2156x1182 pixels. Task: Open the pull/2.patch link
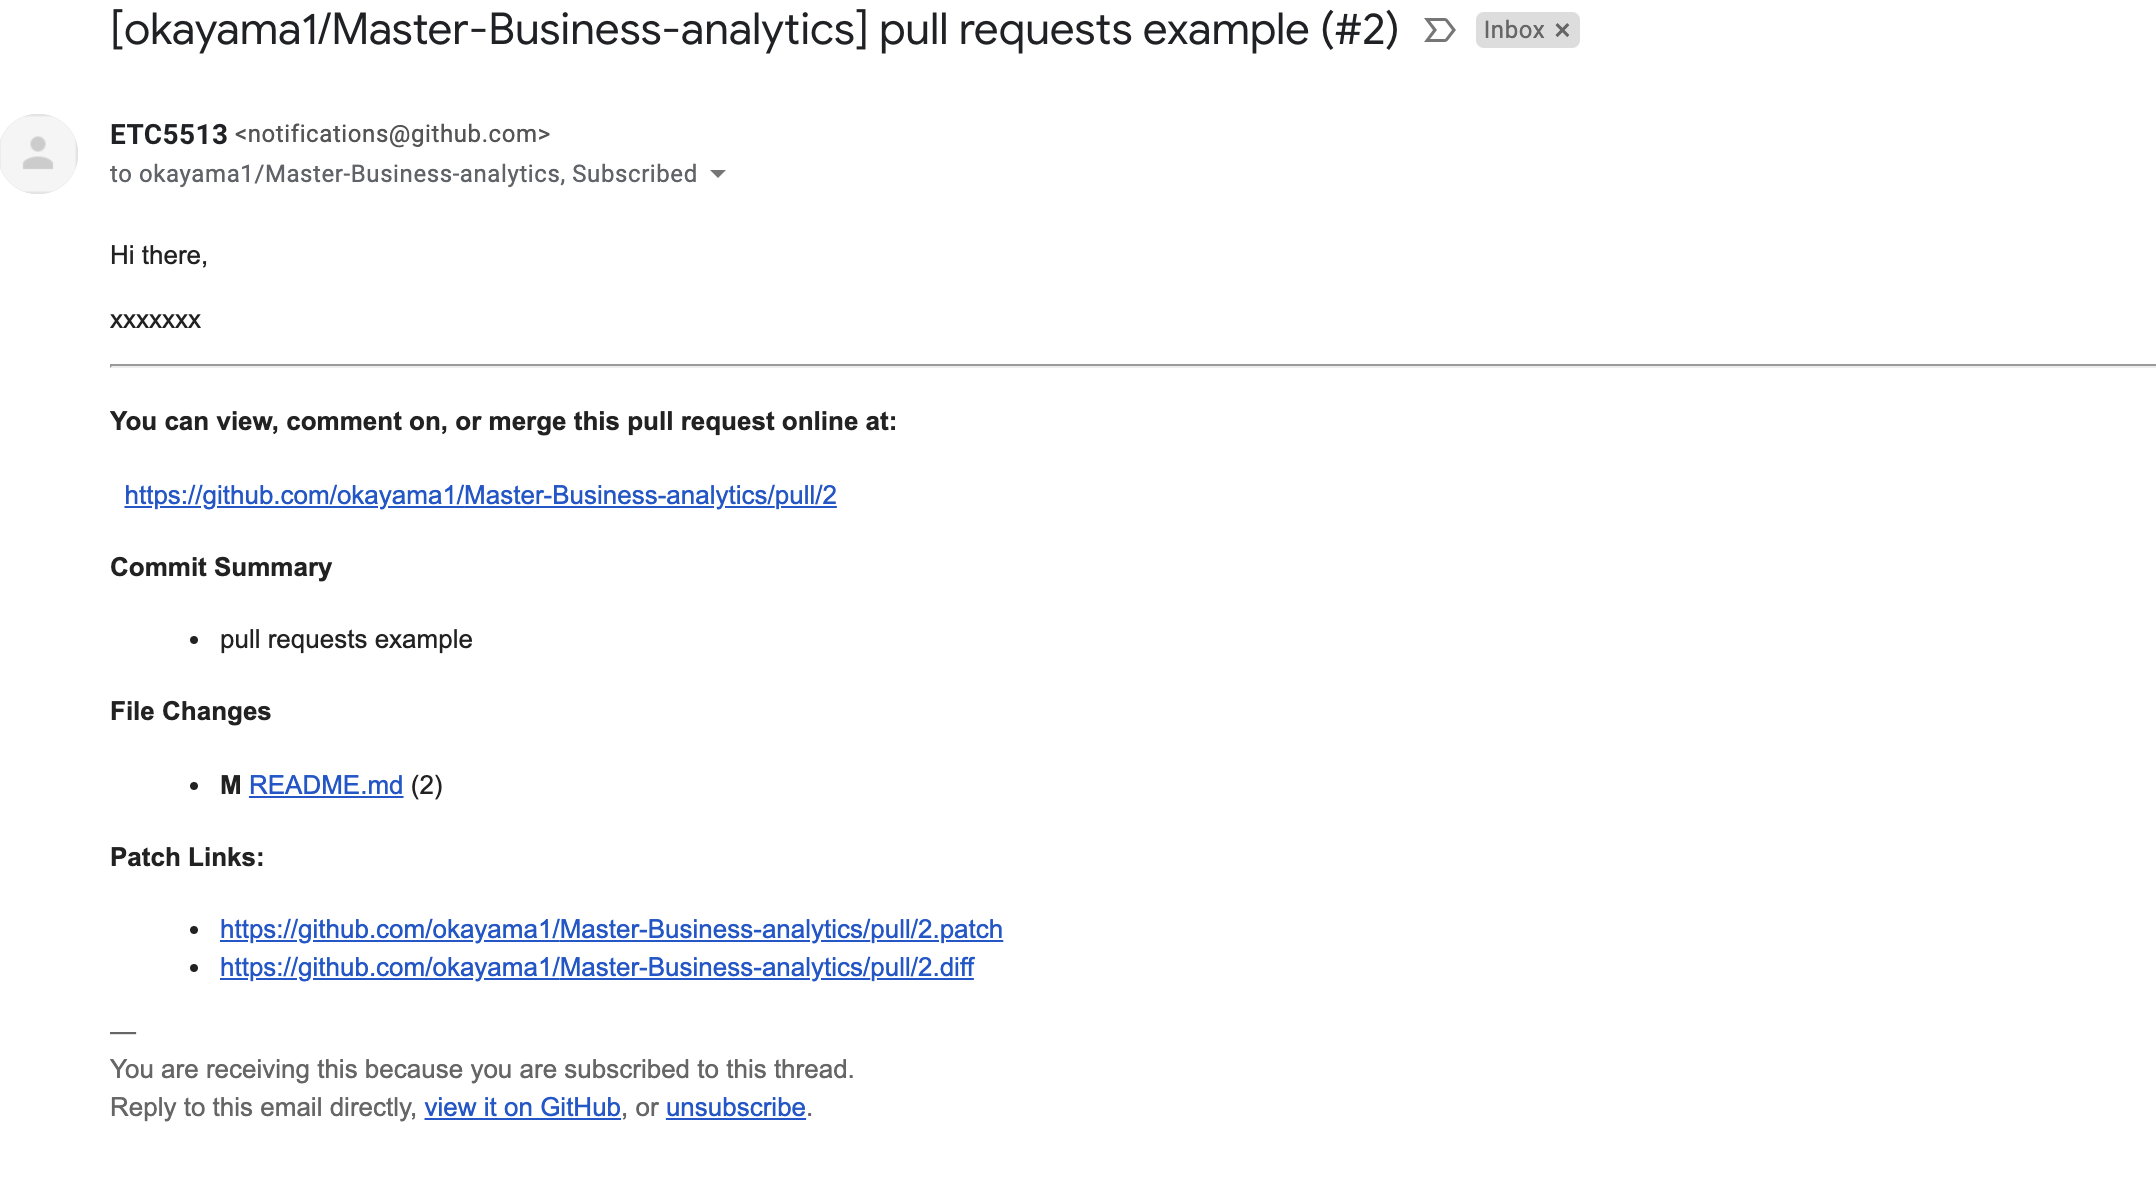tap(611, 929)
